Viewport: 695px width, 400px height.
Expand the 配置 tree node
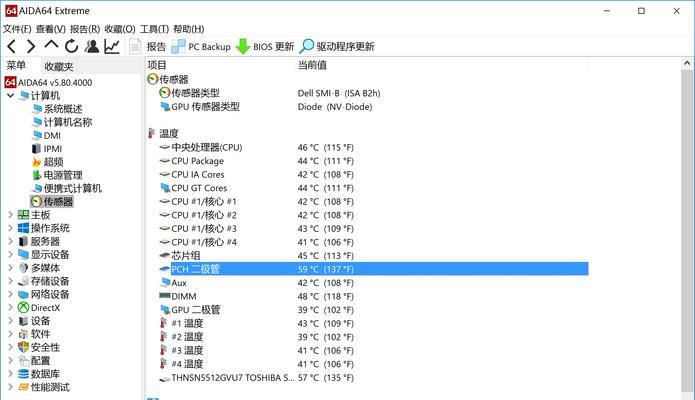pos(11,361)
